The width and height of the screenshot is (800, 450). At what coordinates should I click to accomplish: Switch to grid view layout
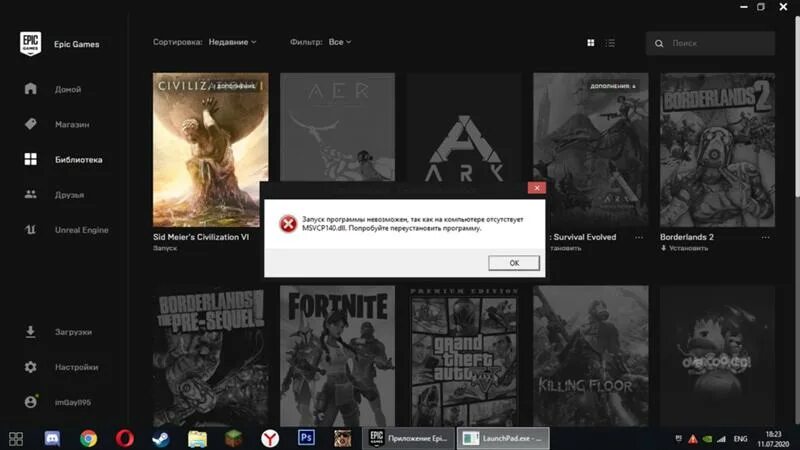[590, 43]
